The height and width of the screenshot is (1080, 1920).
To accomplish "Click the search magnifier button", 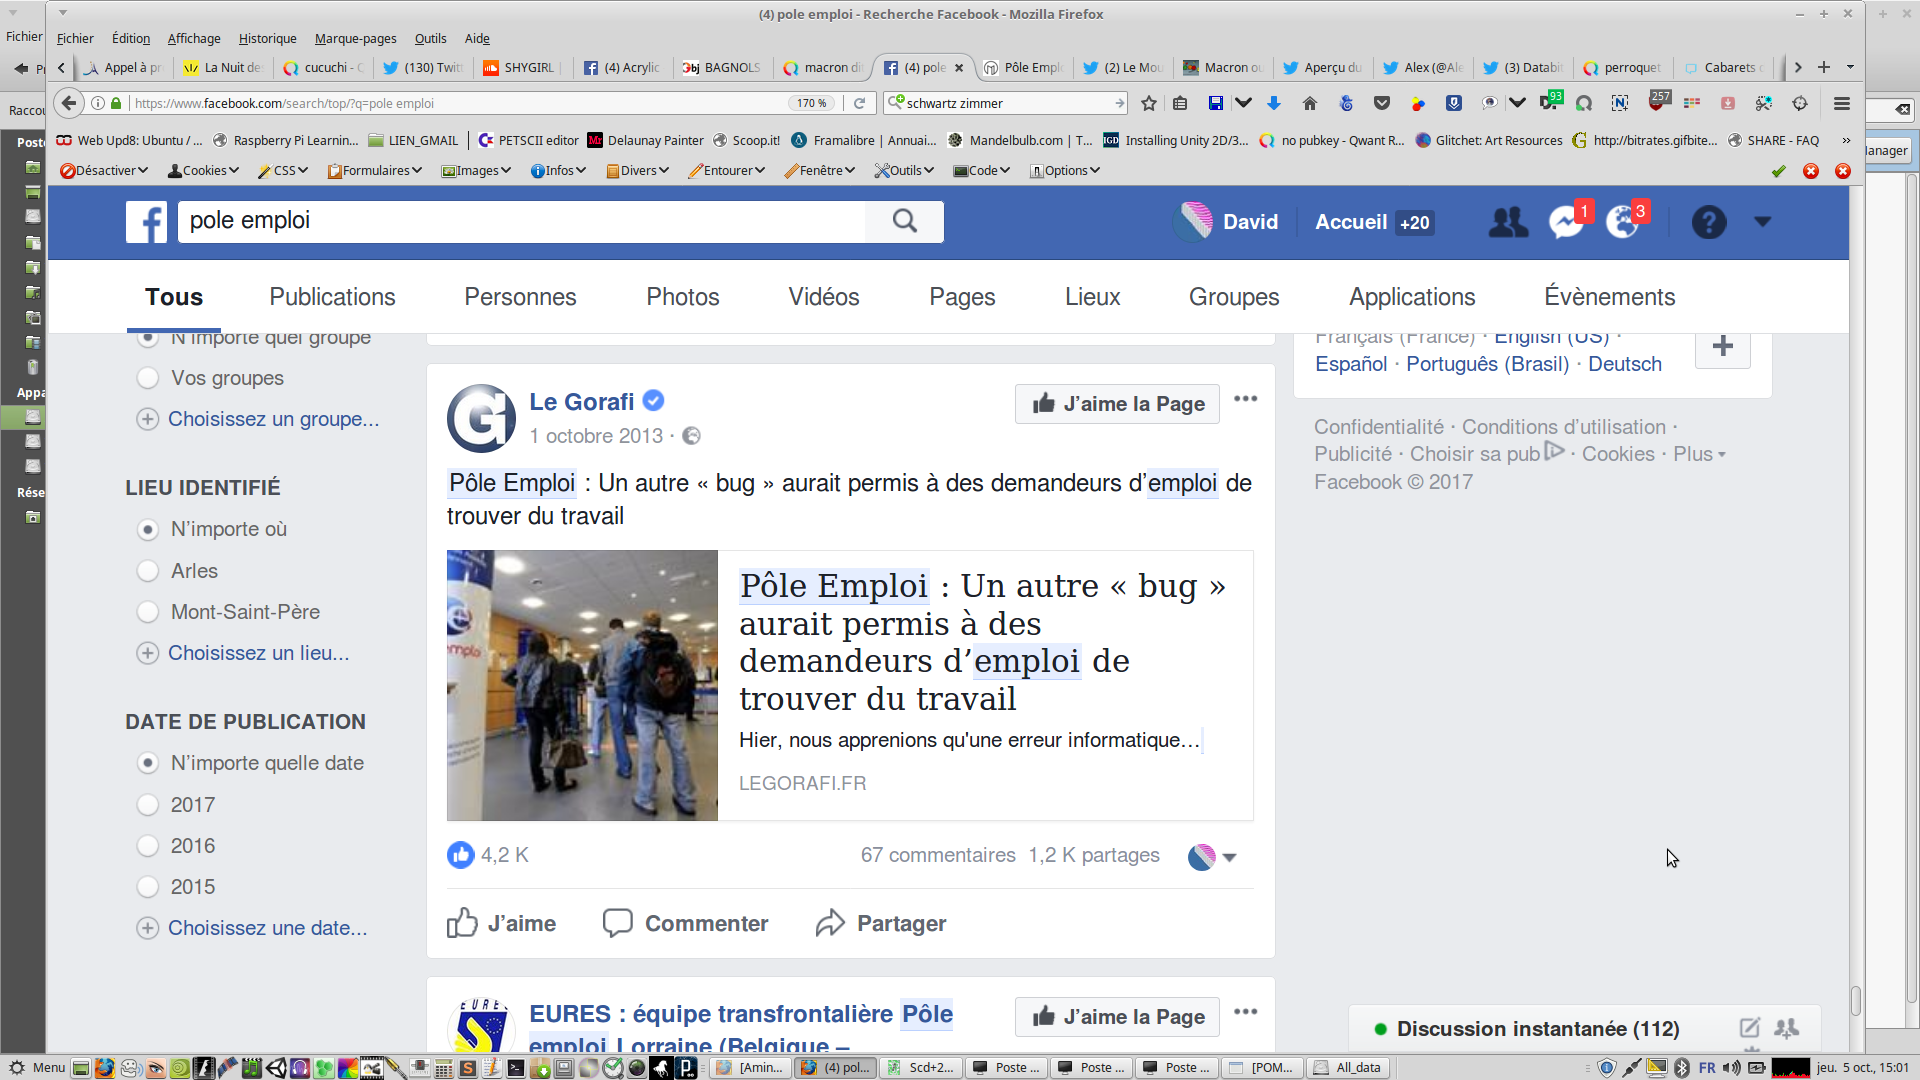I will click(x=904, y=221).
